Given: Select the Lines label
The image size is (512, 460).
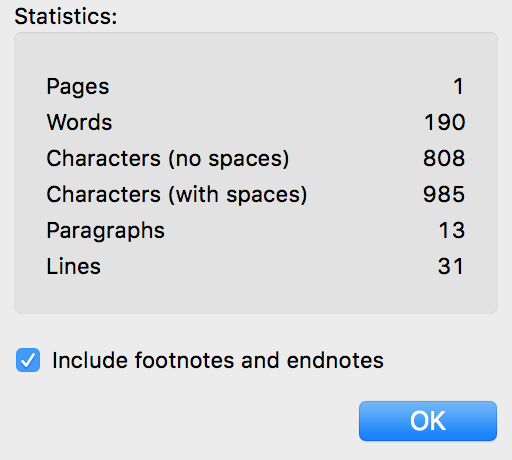Looking at the screenshot, I should click(x=73, y=266).
